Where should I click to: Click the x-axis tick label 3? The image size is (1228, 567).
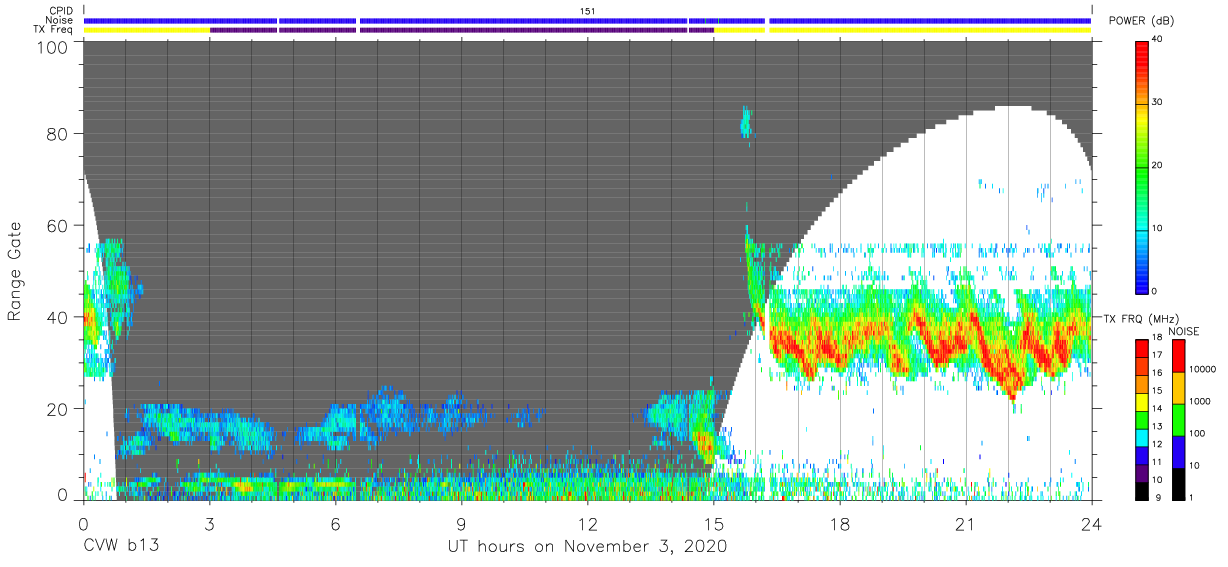click(209, 523)
